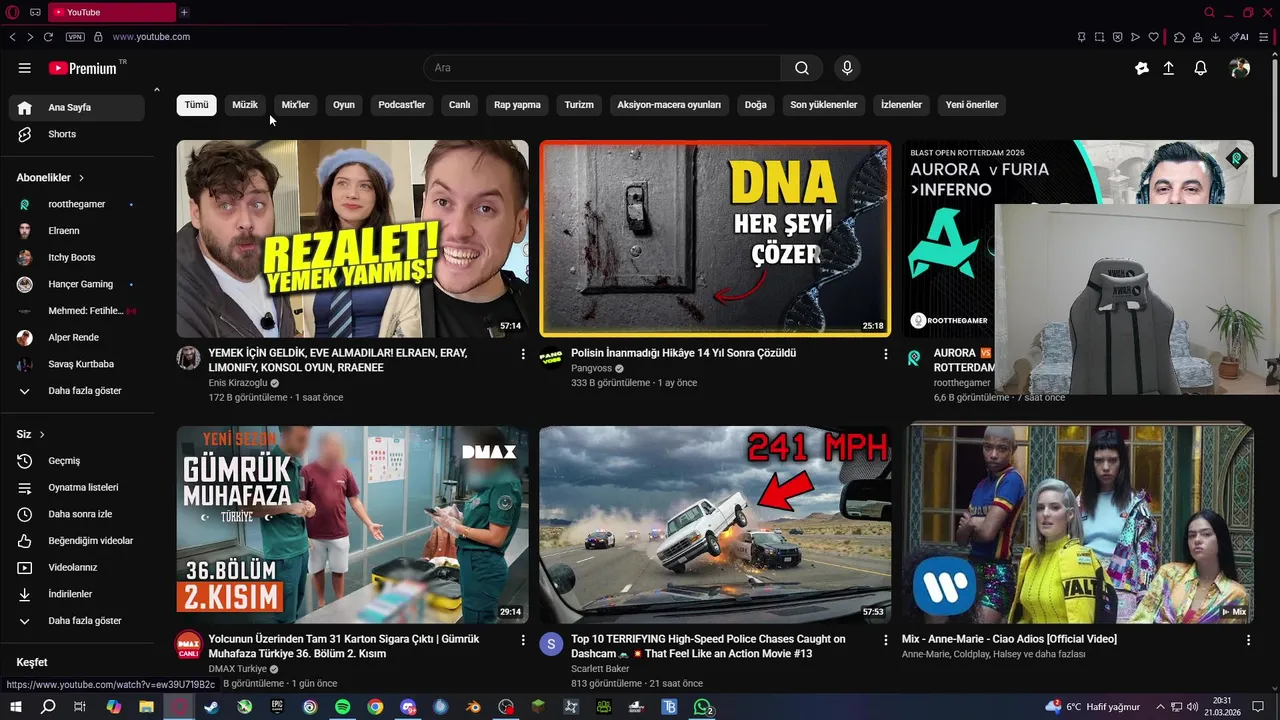1280x720 pixels.
Task: Open Steam from the taskbar
Action: coord(211,707)
